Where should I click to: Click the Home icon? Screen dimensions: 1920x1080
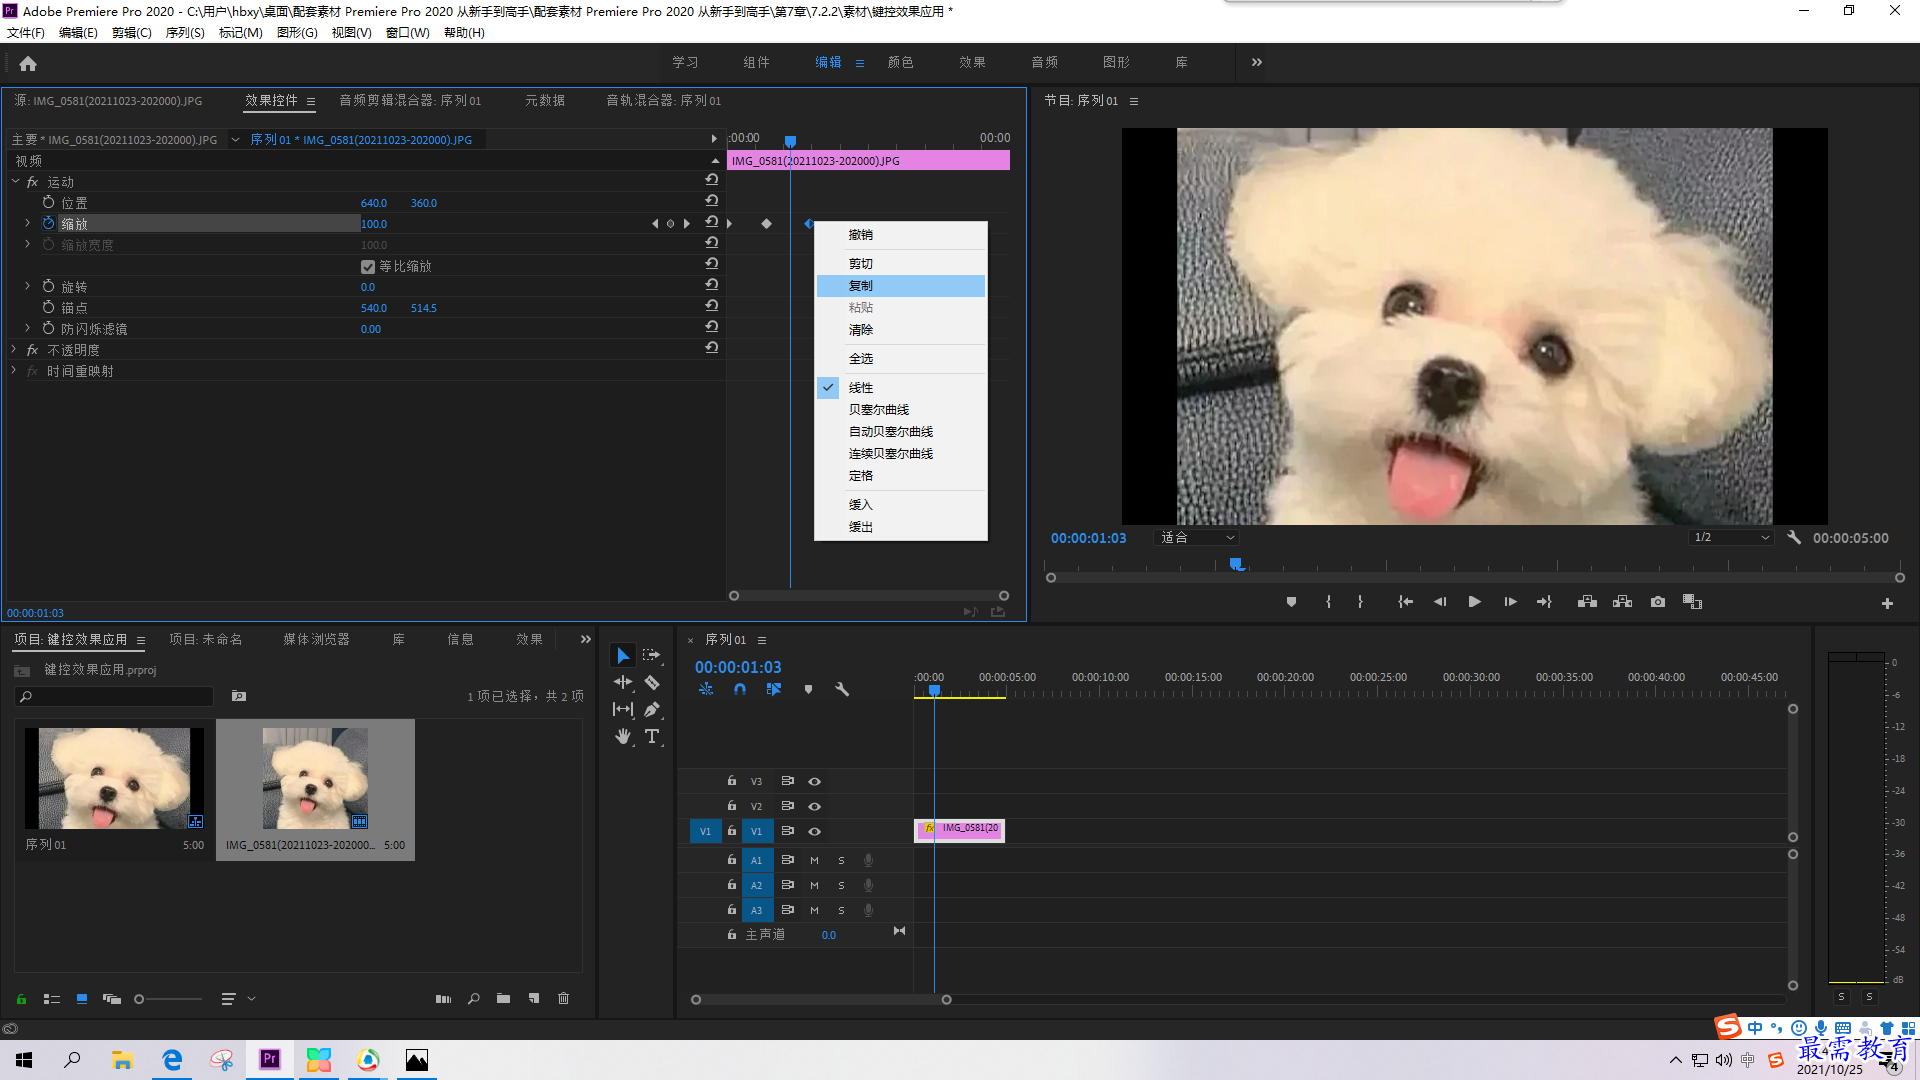pyautogui.click(x=28, y=63)
